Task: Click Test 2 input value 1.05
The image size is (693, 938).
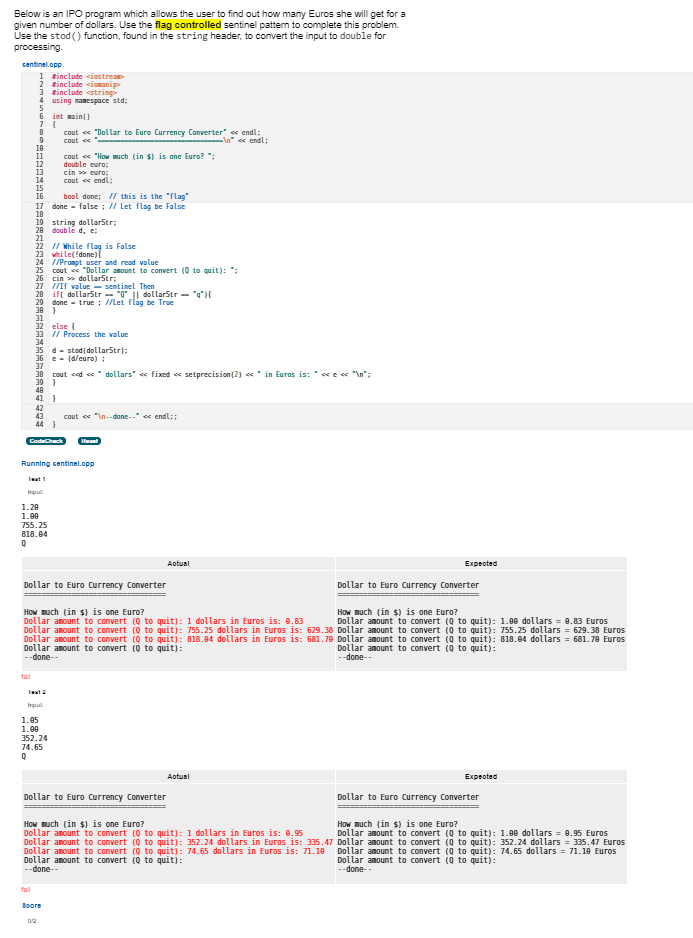Action: [30, 720]
